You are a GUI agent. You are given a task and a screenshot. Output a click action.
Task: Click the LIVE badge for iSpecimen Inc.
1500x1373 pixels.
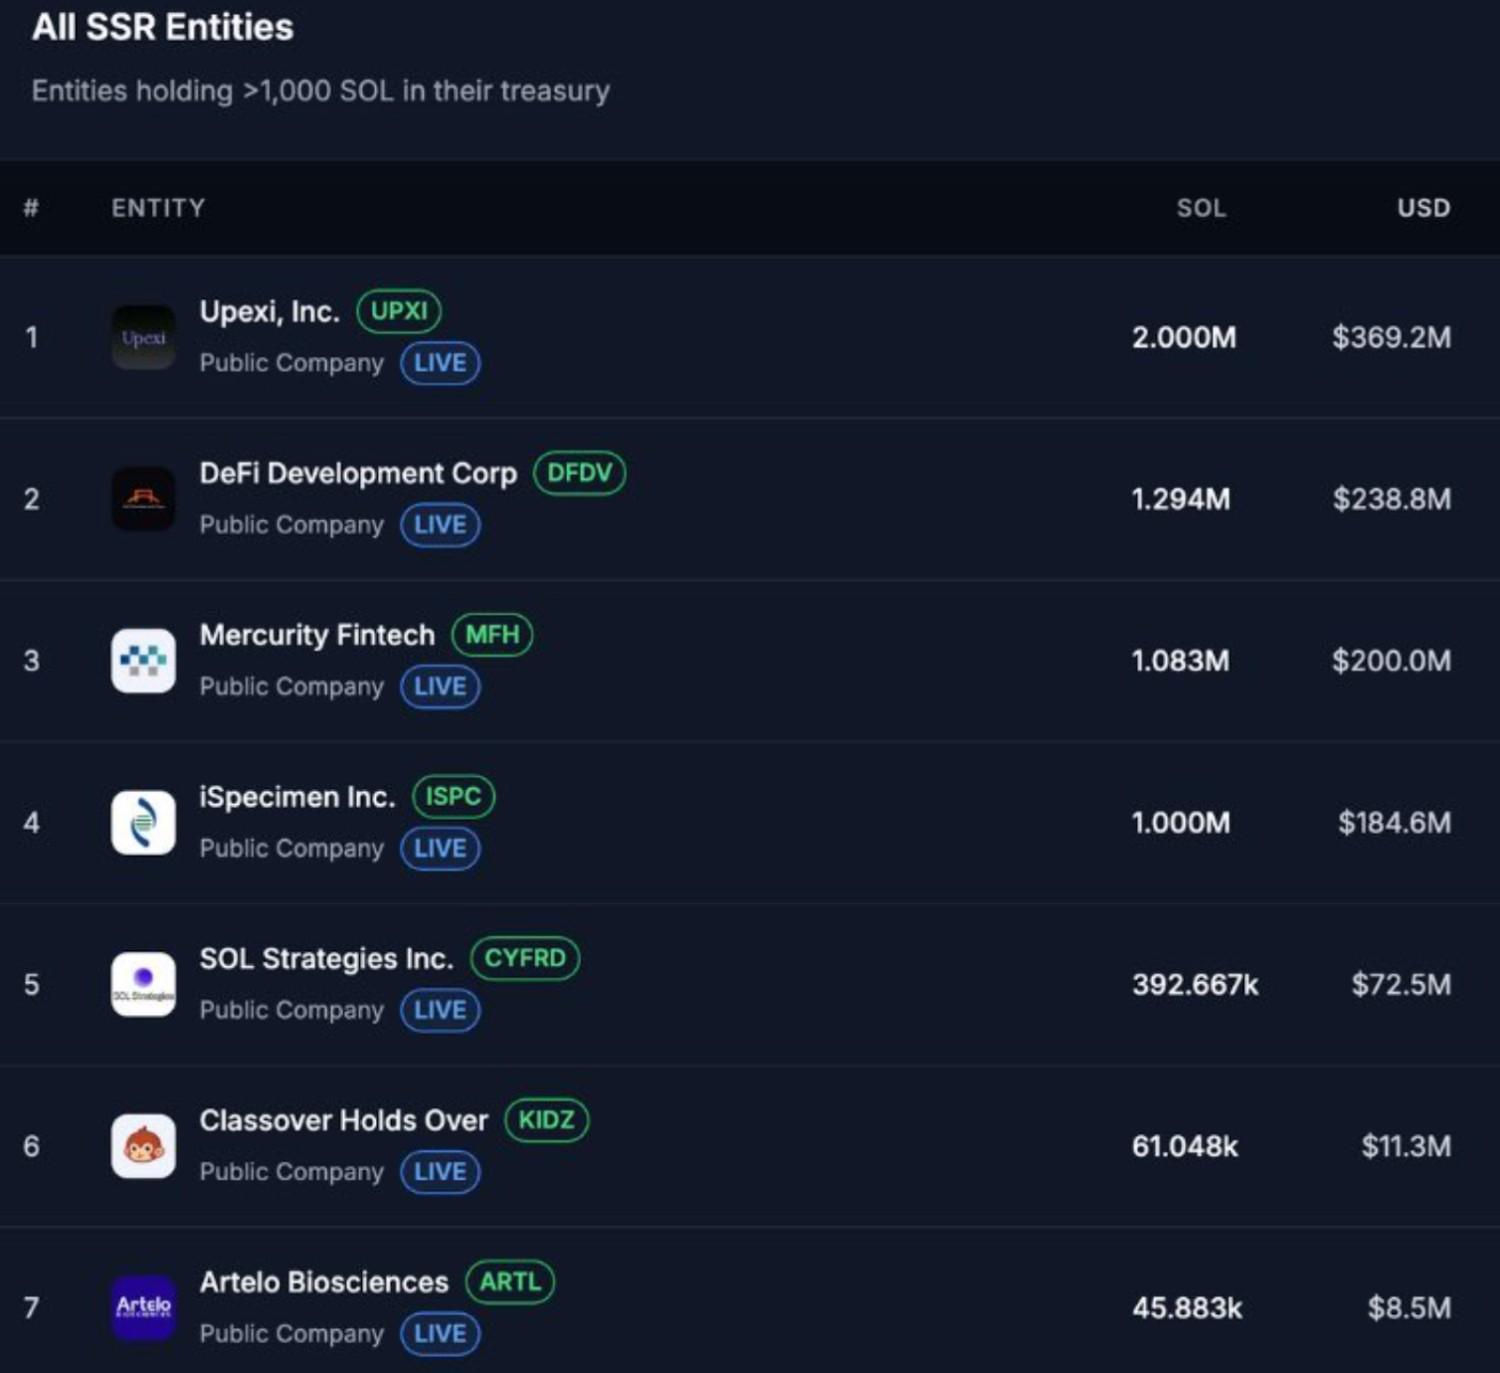click(440, 849)
